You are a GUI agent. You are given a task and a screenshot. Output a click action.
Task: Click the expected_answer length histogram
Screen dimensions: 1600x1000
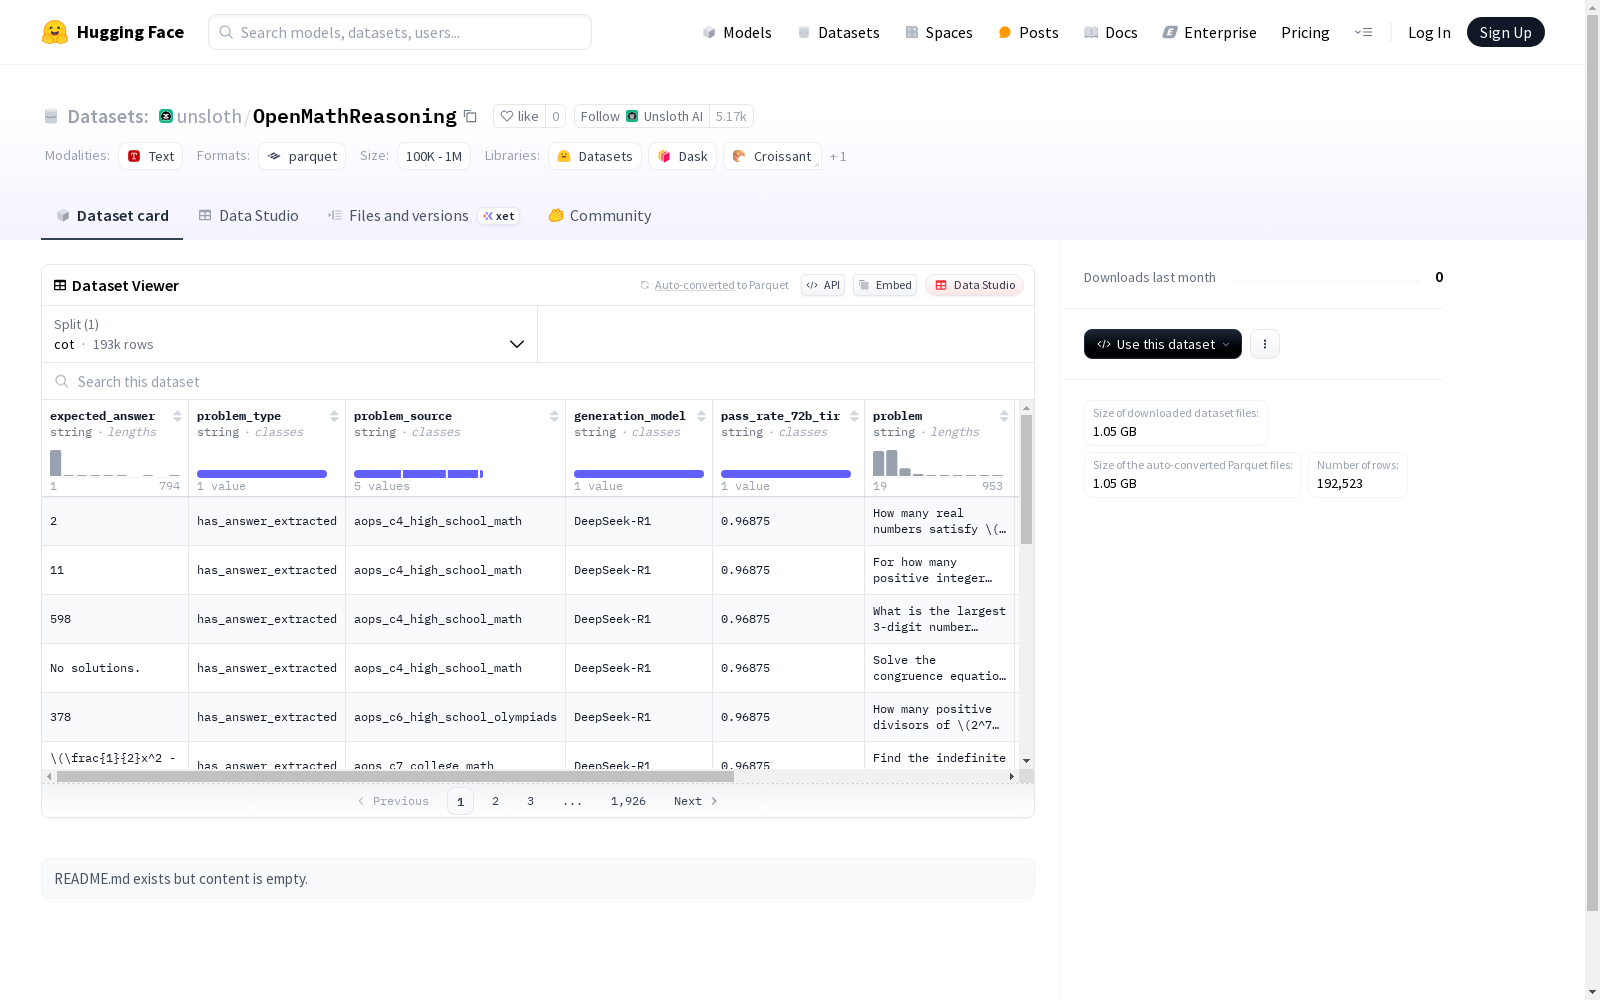pos(115,463)
